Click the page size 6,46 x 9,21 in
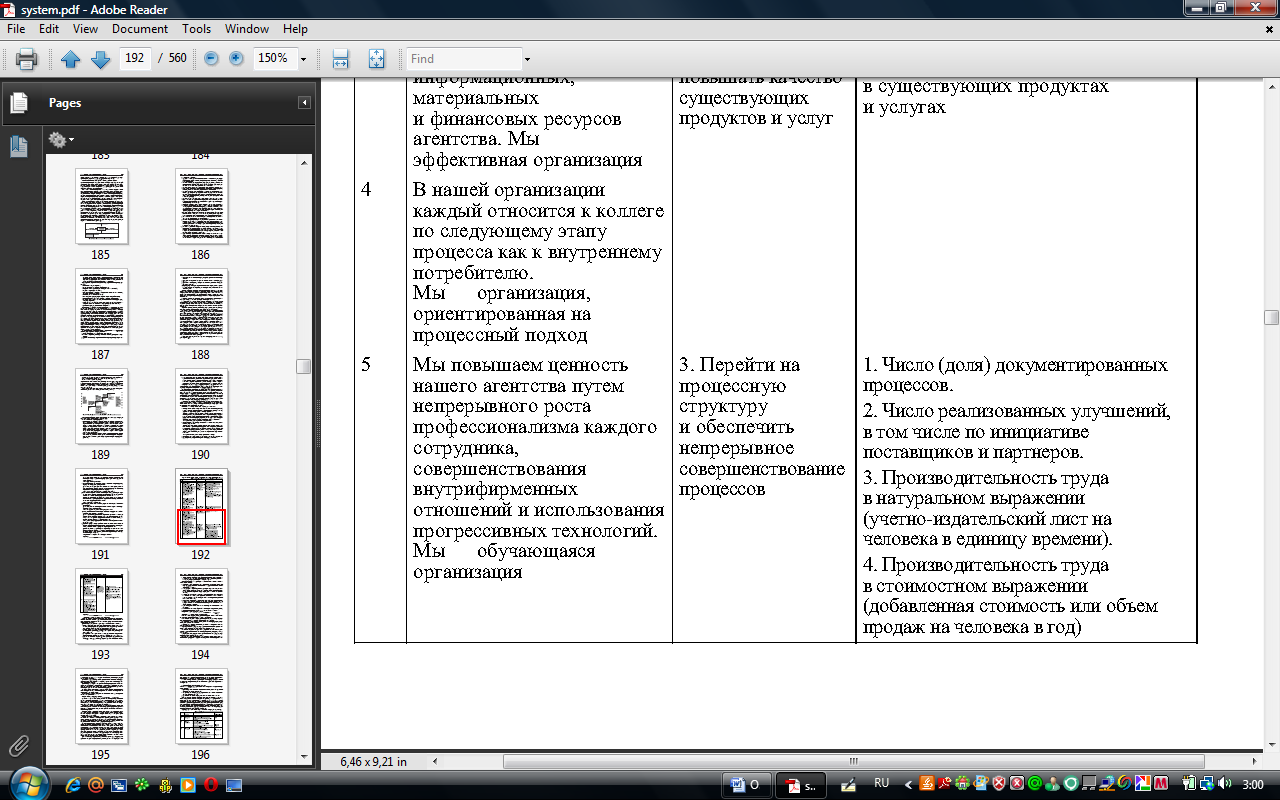This screenshot has height=800, width=1280. coord(374,761)
